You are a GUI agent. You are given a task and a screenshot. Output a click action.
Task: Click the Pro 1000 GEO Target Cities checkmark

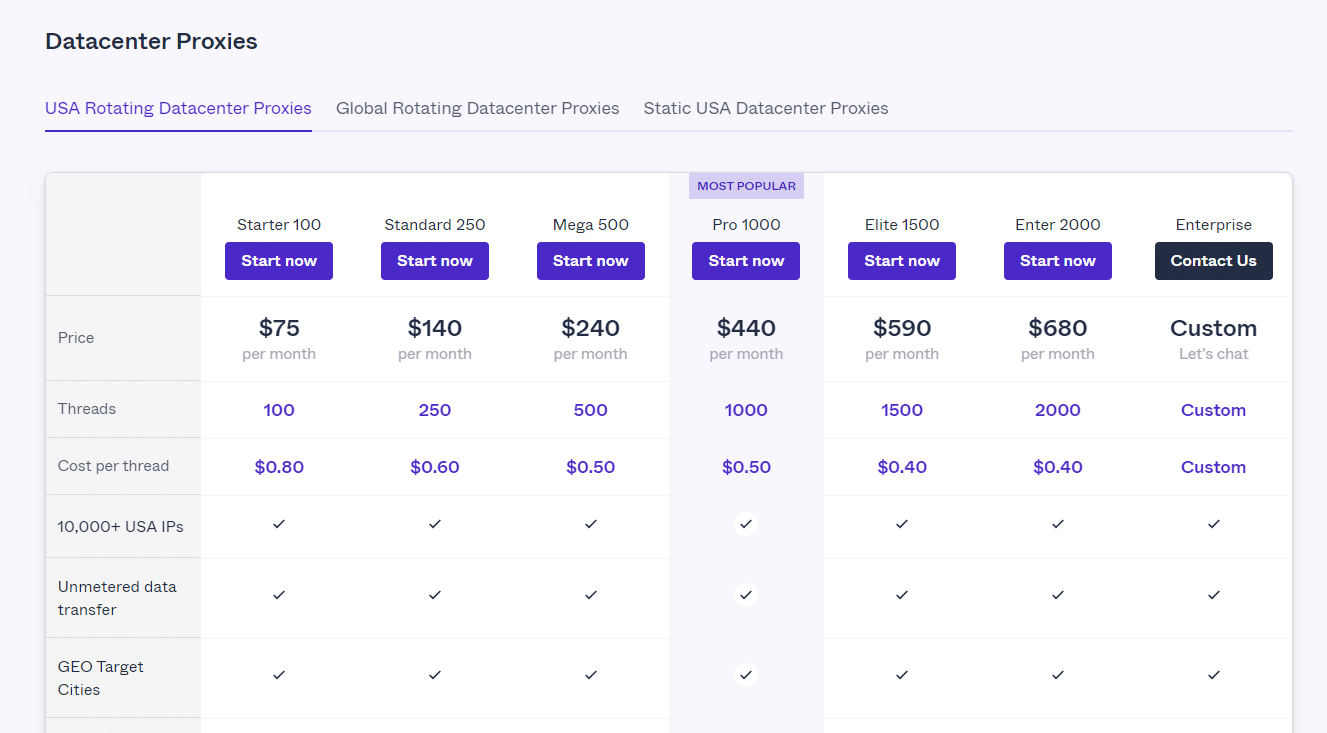(746, 675)
